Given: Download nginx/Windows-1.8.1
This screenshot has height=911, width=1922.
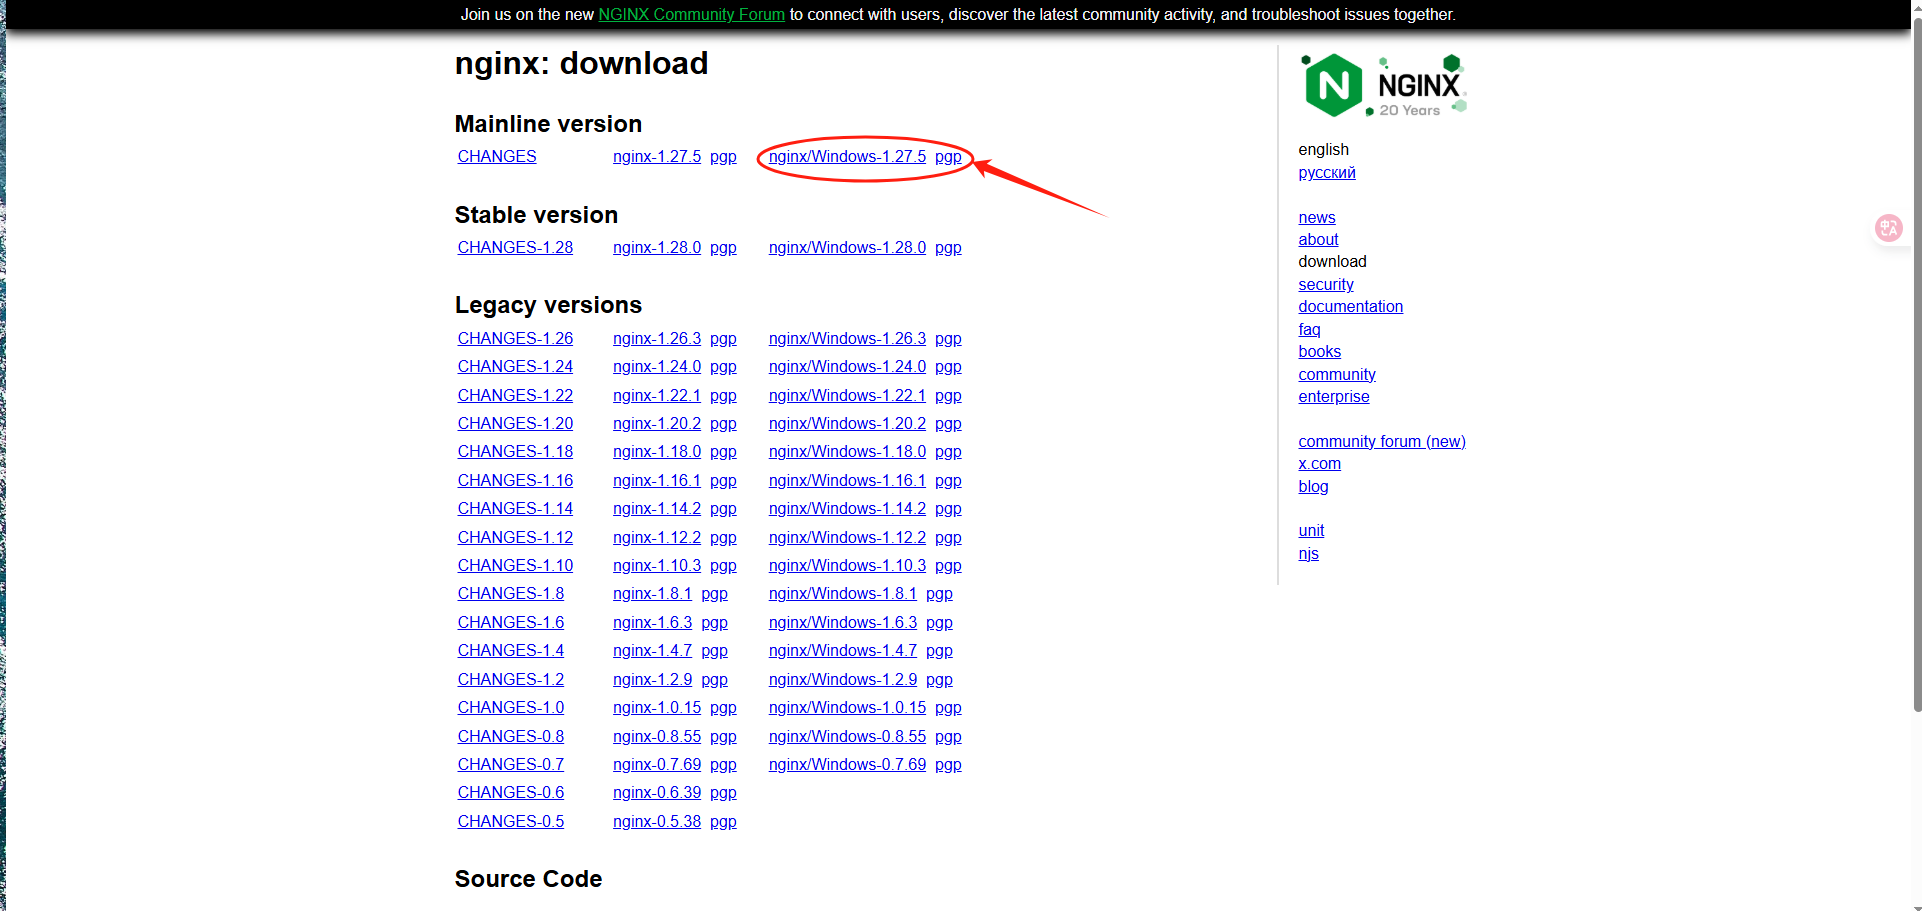Looking at the screenshot, I should pyautogui.click(x=843, y=594).
